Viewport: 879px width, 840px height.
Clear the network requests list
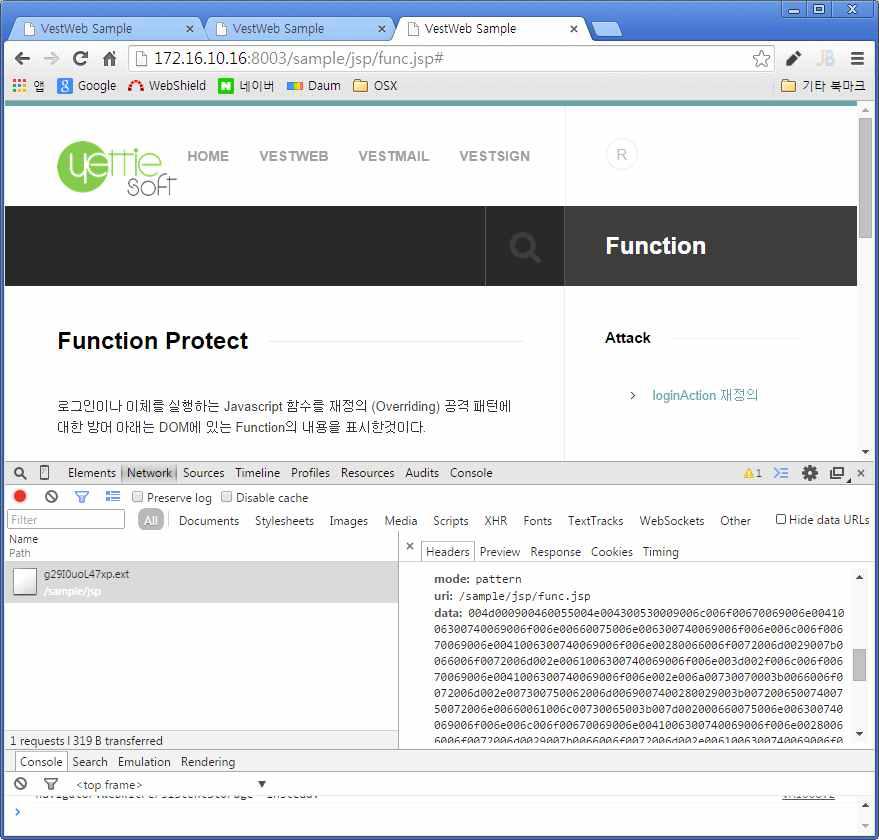(51, 497)
